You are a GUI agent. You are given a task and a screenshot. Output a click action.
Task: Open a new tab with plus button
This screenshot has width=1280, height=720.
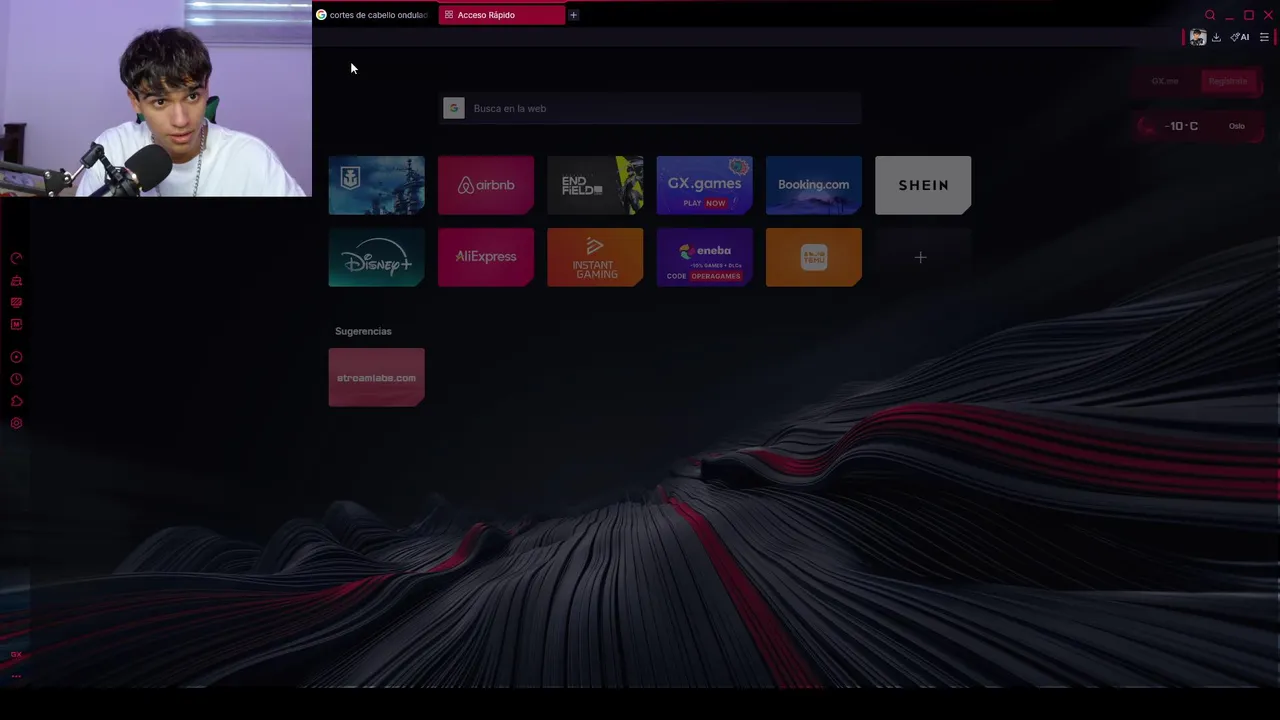(573, 15)
